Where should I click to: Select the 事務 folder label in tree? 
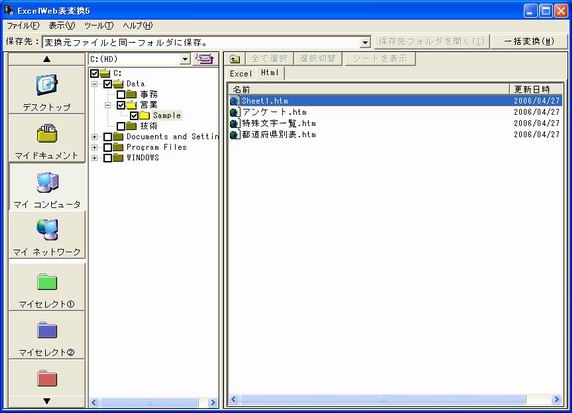pyautogui.click(x=149, y=94)
